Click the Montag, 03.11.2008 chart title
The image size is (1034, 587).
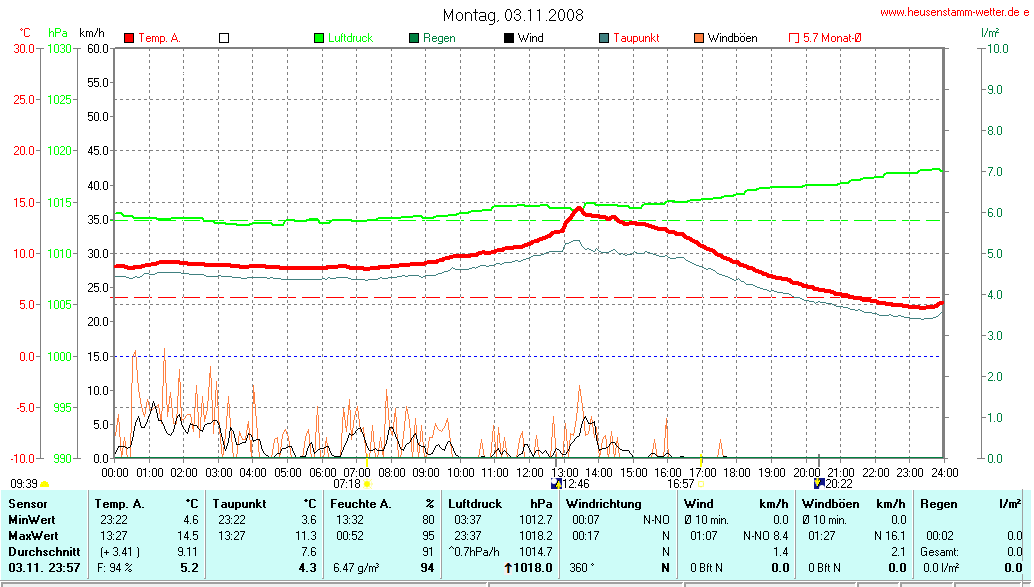point(513,16)
